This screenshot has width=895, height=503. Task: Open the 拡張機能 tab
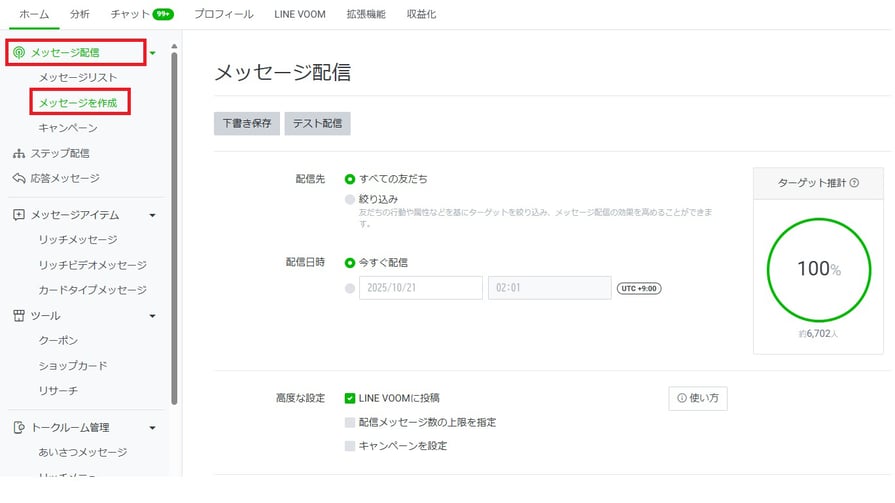click(x=366, y=14)
